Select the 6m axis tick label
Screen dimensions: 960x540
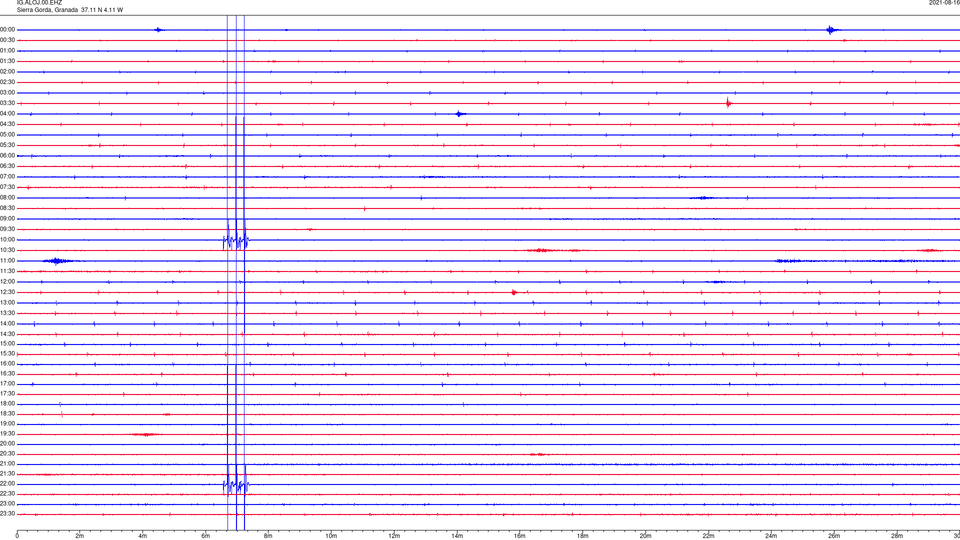[206, 536]
